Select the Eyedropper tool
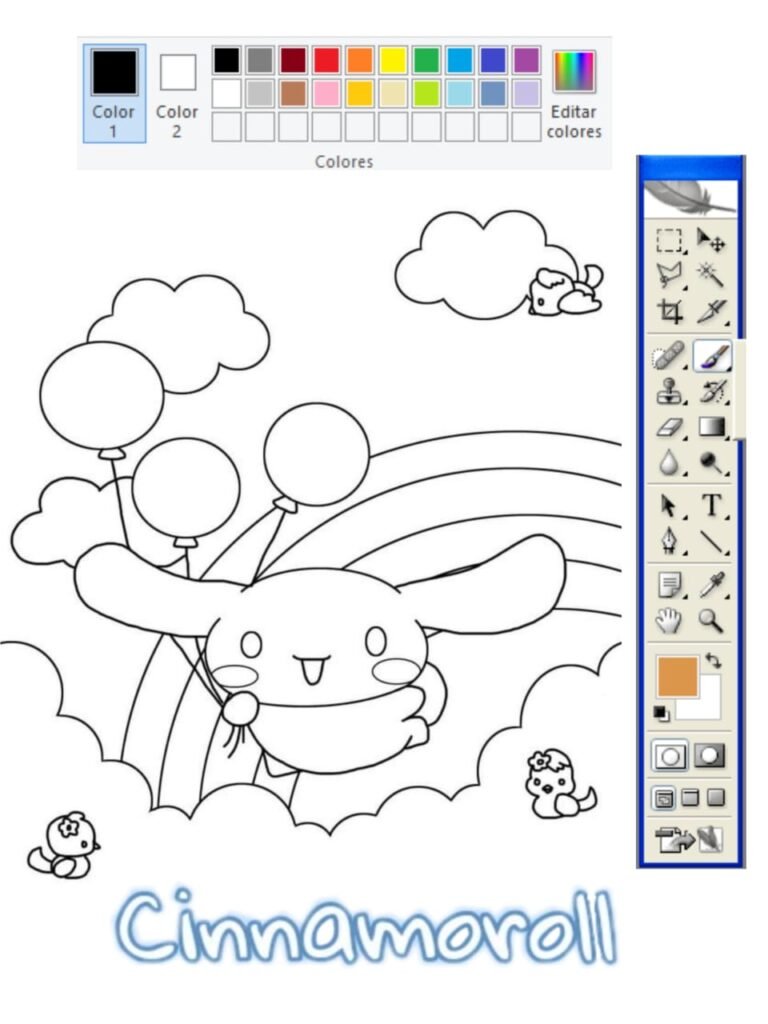 click(x=711, y=584)
